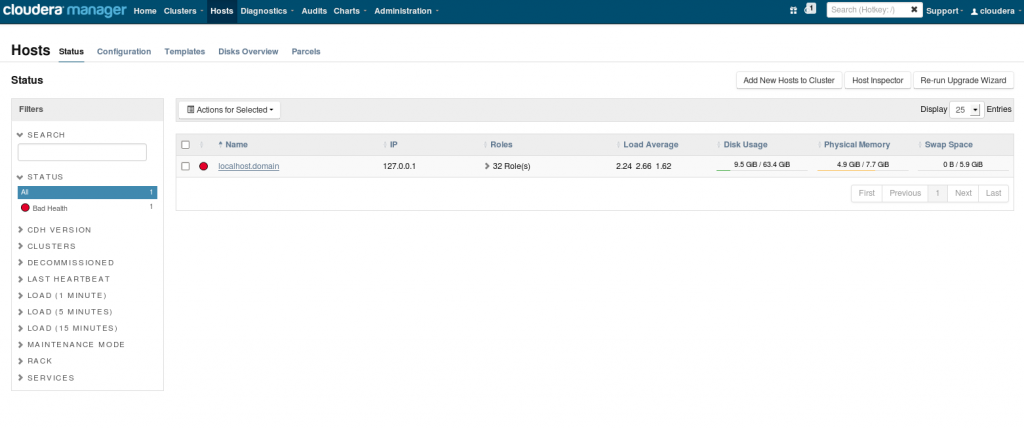
Task: Sort hosts by Name column arrow
Action: (x=220, y=144)
